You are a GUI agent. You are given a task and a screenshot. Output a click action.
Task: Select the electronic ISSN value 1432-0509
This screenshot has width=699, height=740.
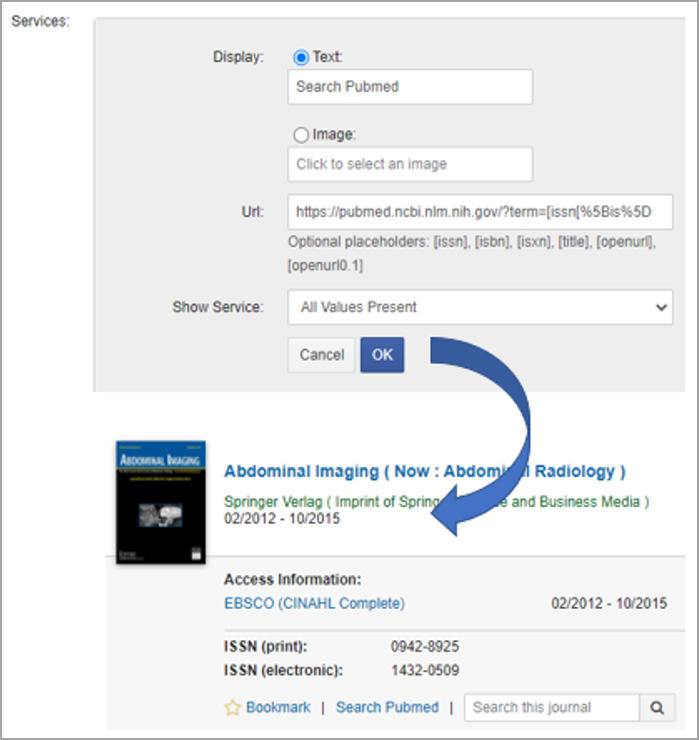click(425, 670)
